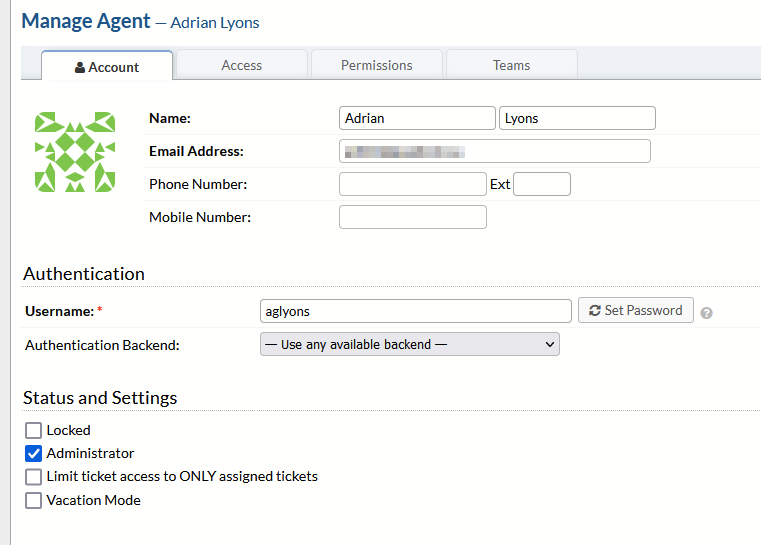761x545 pixels.
Task: Focus the Email Address input field
Action: click(495, 151)
